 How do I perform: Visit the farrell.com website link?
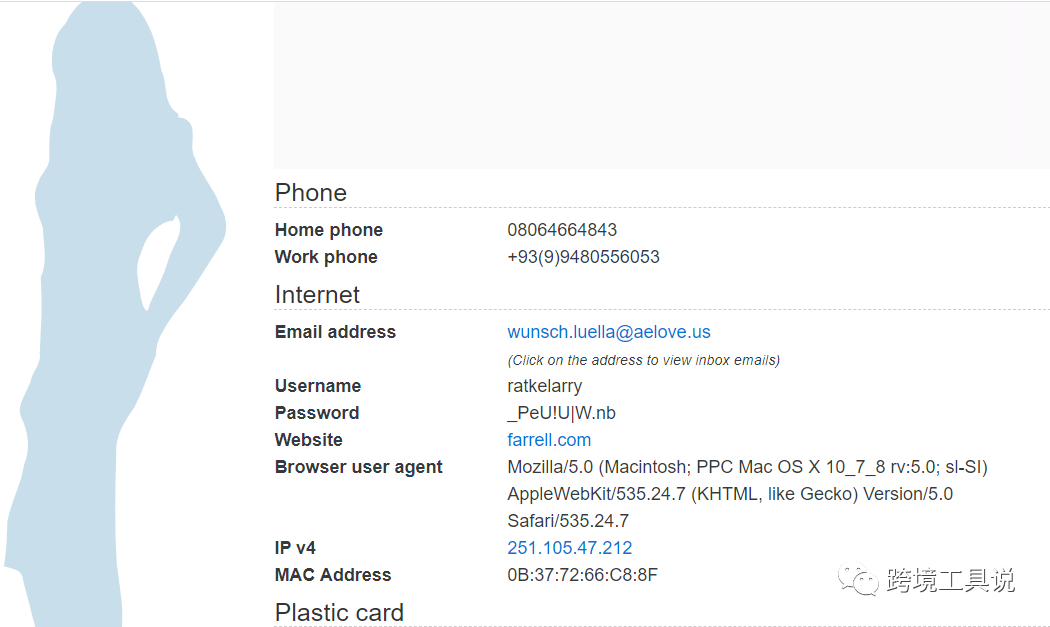point(549,440)
